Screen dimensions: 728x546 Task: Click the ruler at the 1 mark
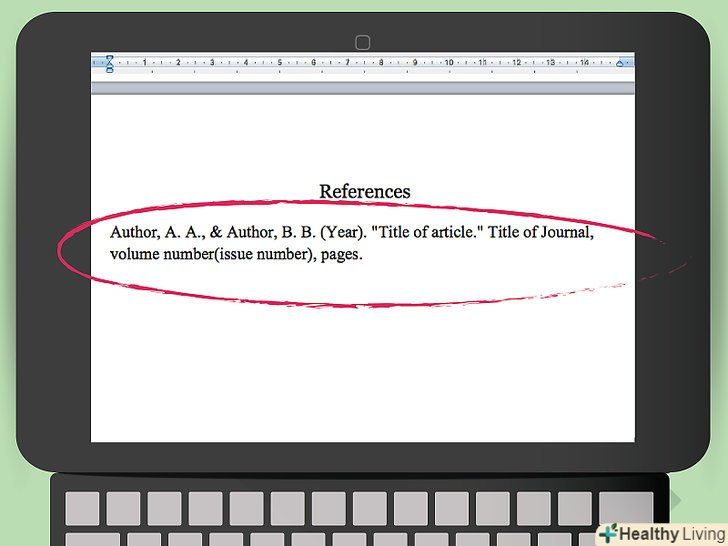pos(145,63)
